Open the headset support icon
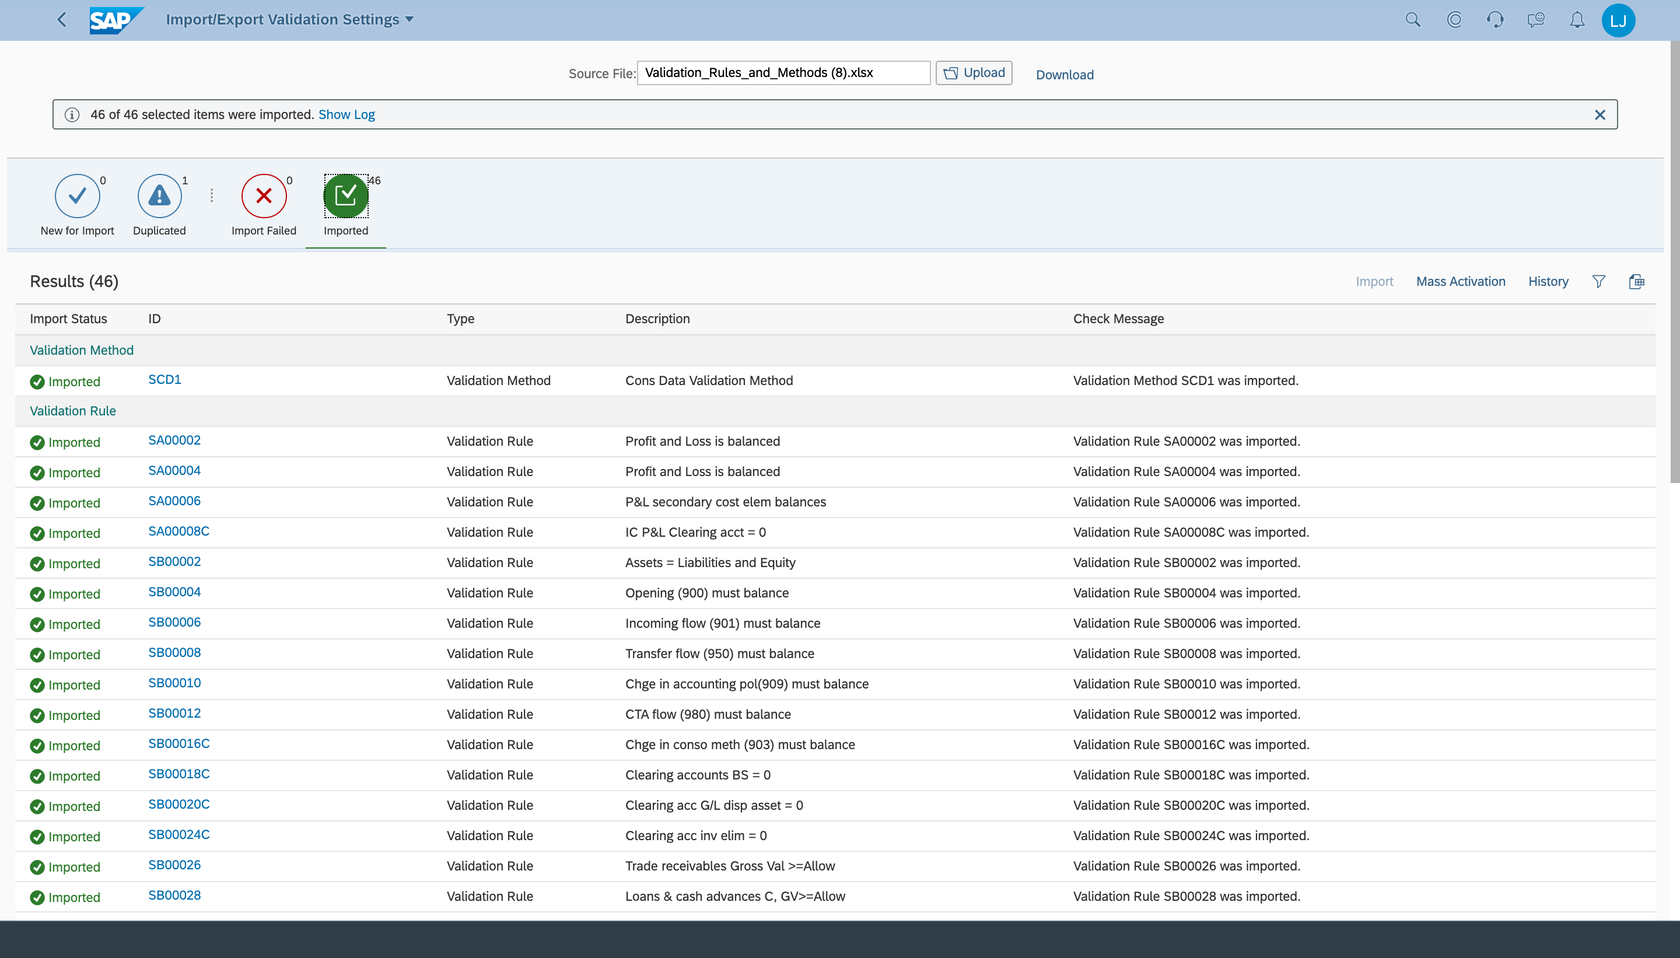Screen dimensions: 1680x958 coord(1495,20)
